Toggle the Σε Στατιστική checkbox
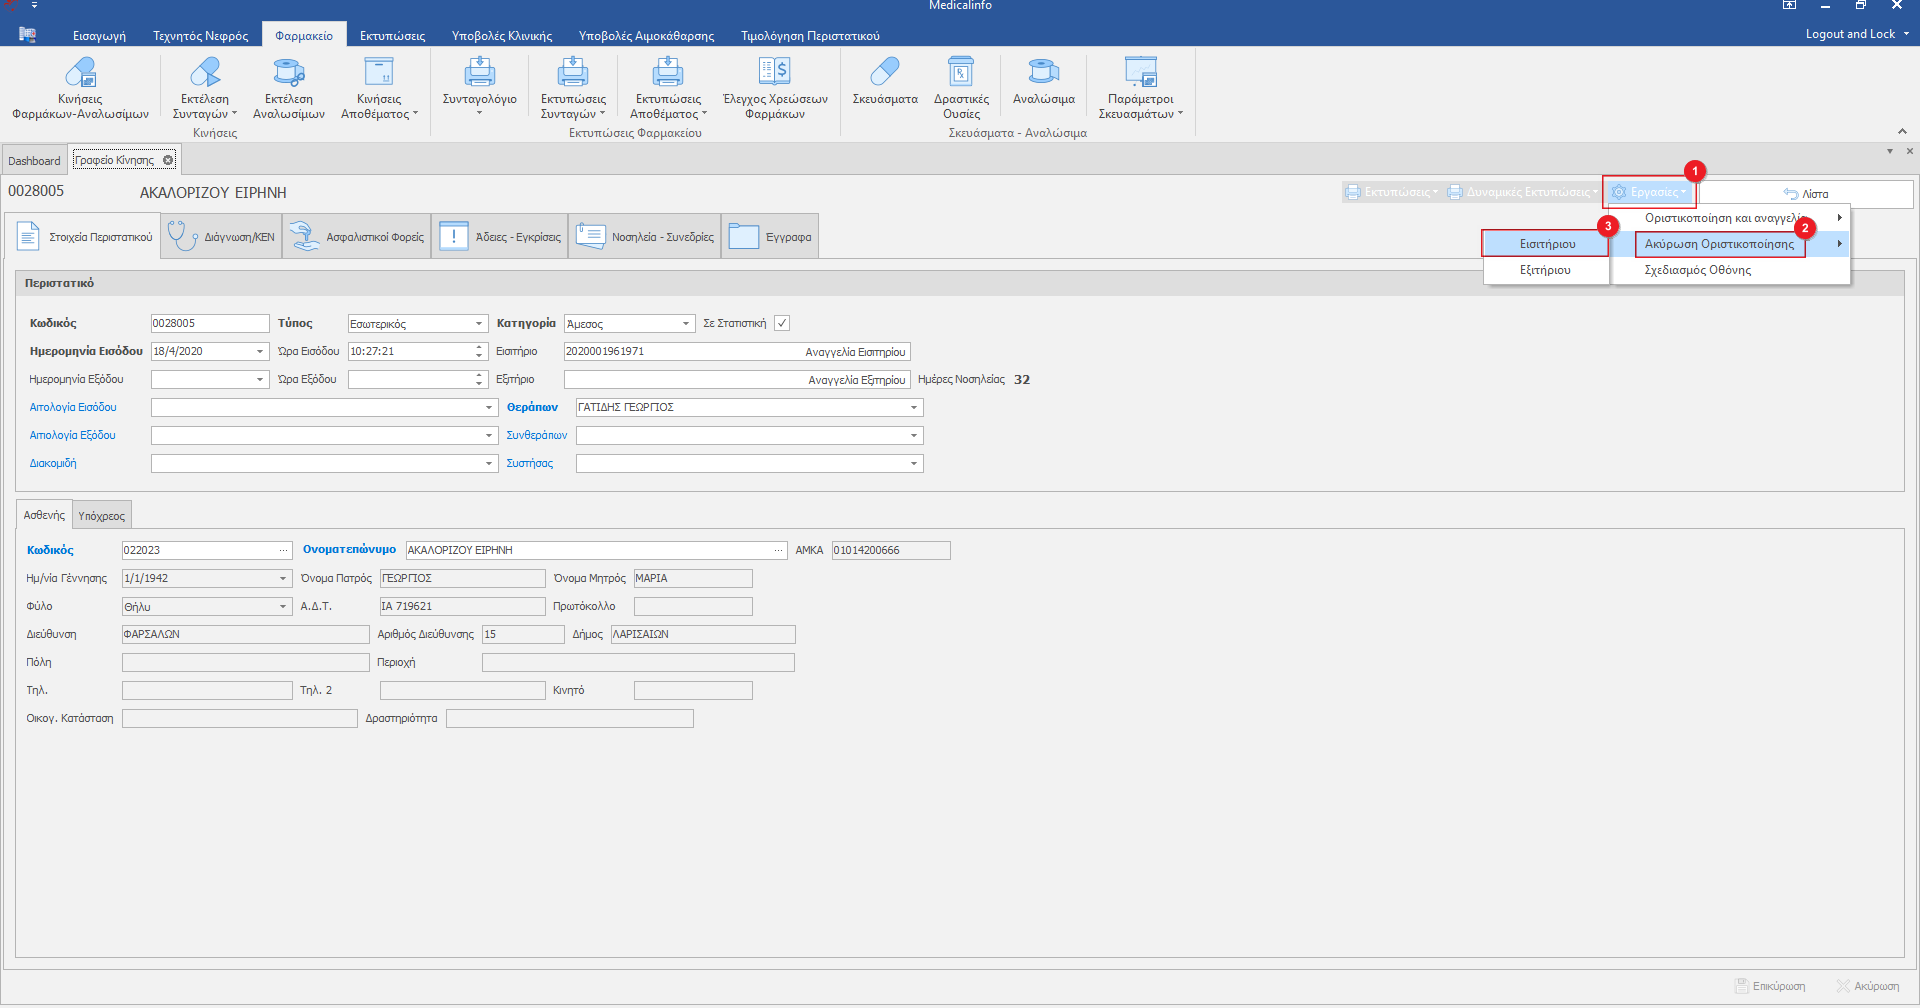The width and height of the screenshot is (1920, 1008). (x=782, y=323)
